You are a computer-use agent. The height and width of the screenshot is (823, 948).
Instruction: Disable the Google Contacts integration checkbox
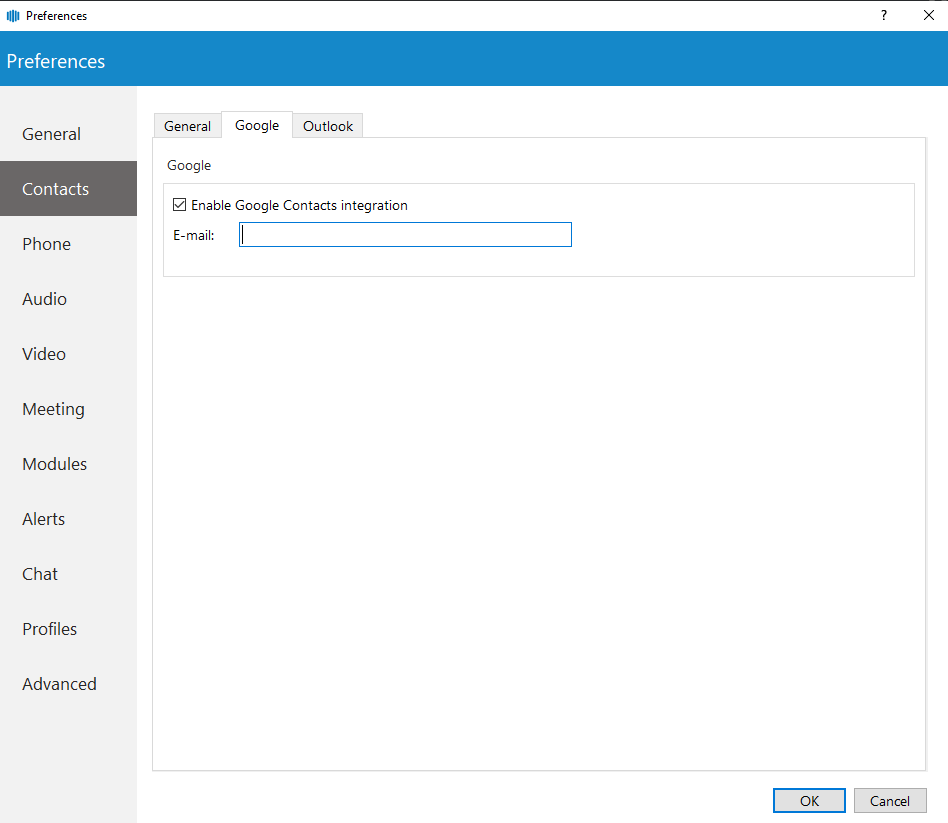(180, 205)
